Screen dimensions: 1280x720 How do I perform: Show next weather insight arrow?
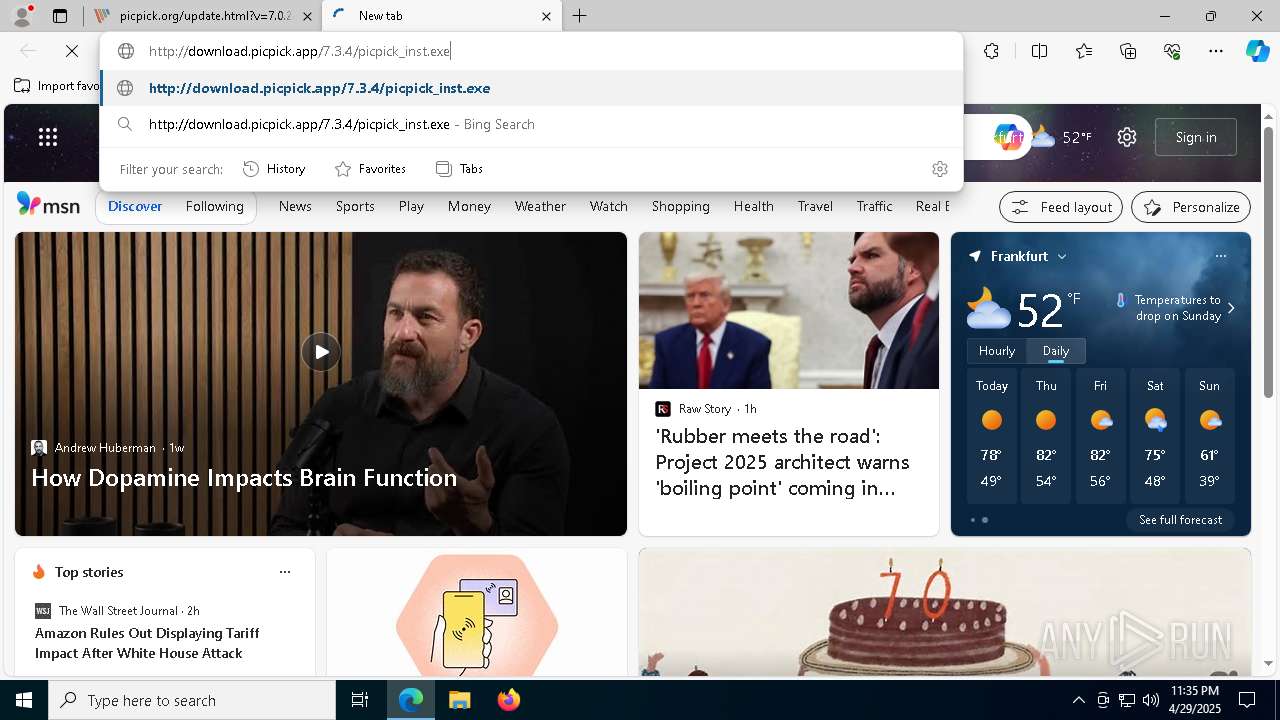coord(1231,308)
